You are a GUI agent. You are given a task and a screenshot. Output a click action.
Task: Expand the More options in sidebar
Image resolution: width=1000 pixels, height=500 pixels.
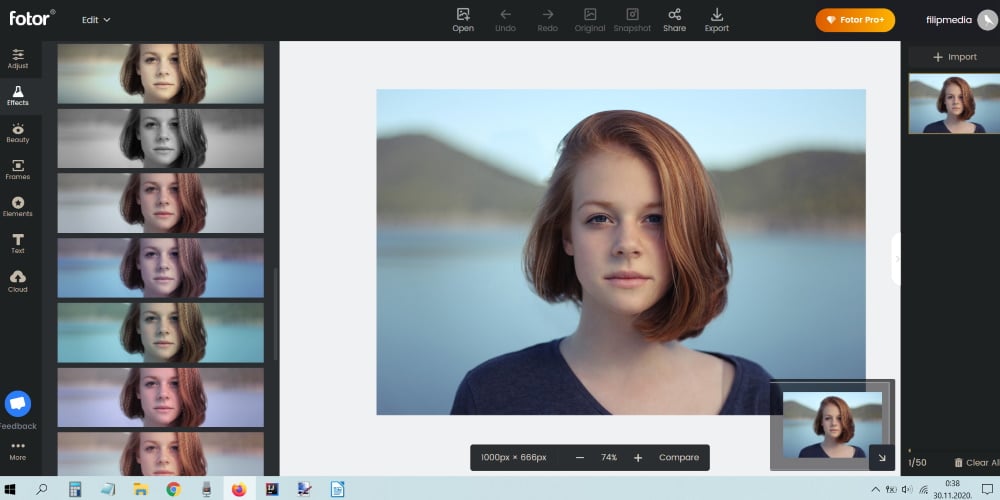18,450
